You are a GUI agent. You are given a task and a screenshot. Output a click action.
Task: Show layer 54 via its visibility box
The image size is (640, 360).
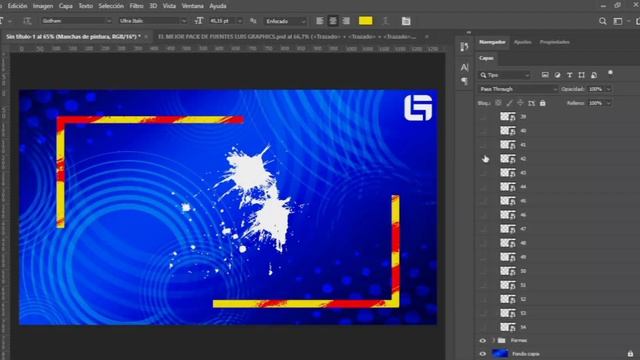[483, 327]
